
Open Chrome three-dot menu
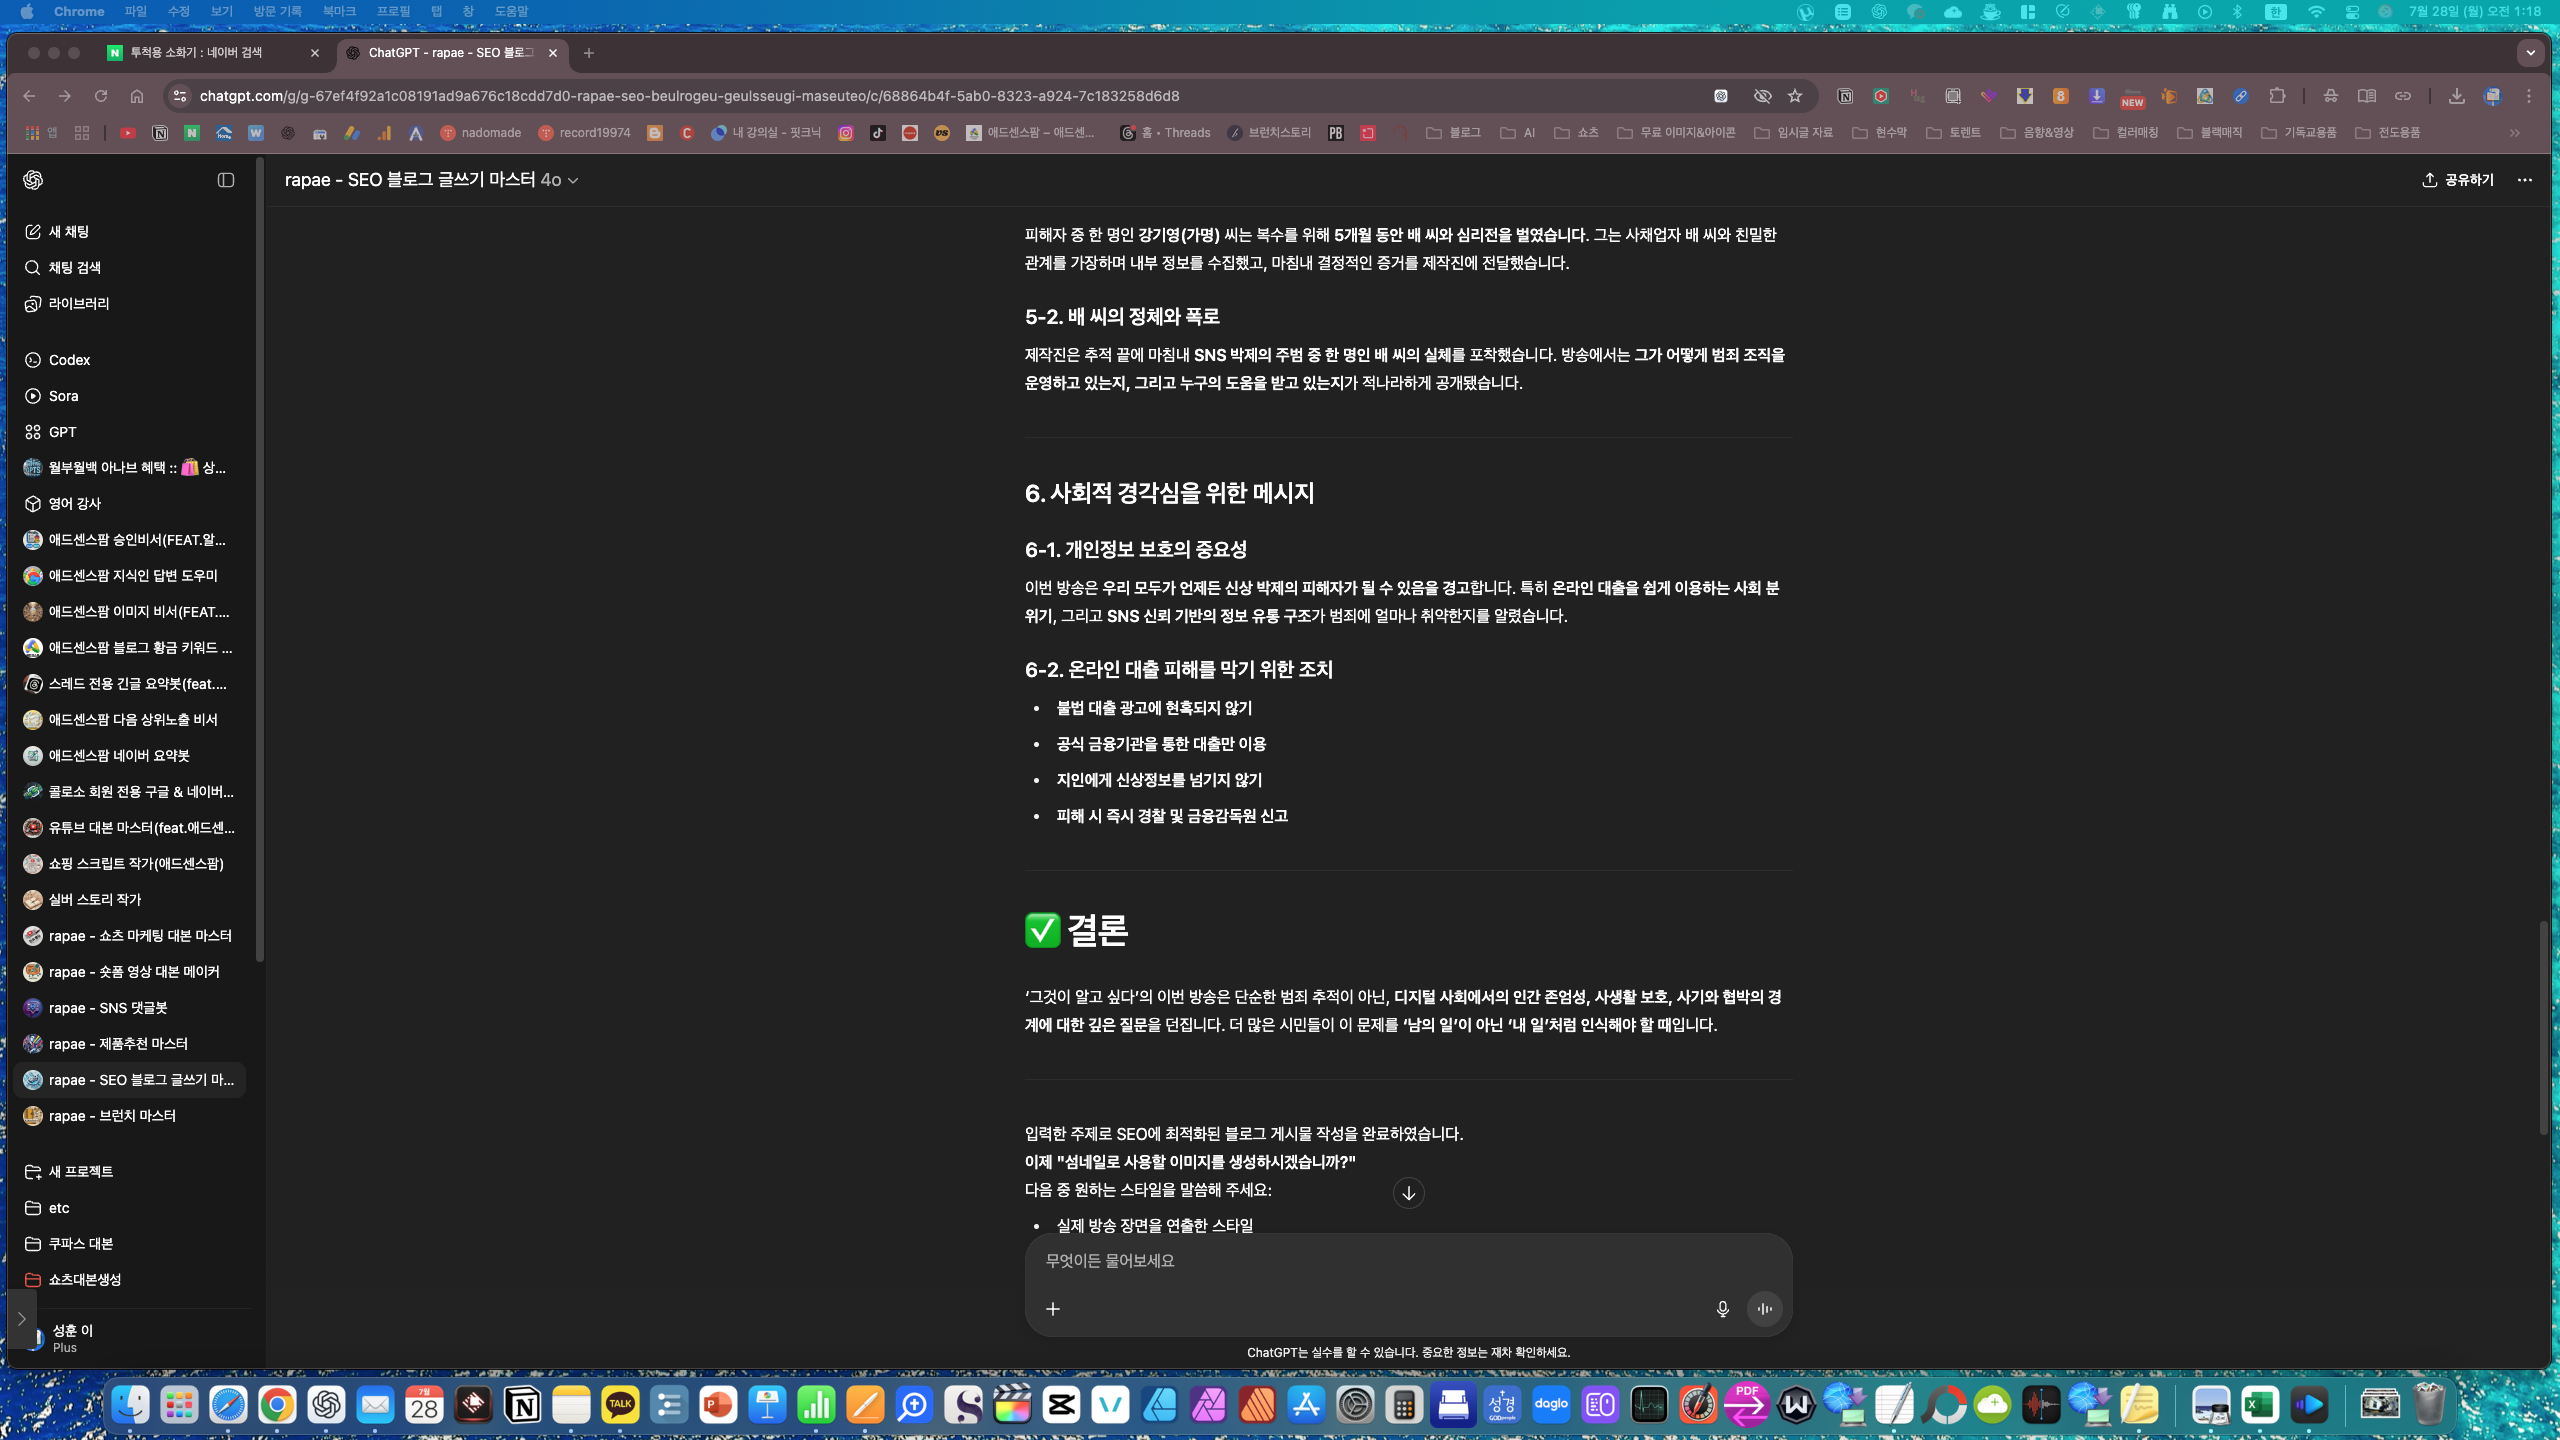pos(2529,96)
